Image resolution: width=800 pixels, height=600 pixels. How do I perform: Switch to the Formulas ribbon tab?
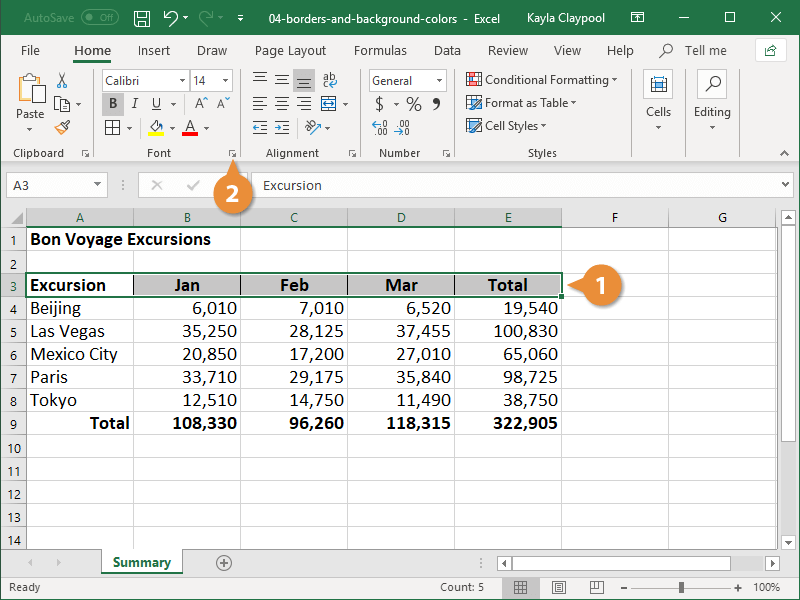pos(380,50)
